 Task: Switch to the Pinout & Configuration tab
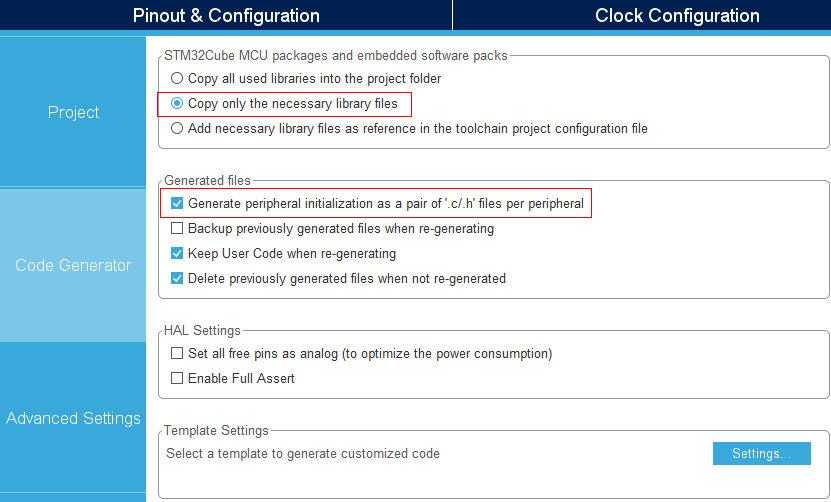(226, 15)
